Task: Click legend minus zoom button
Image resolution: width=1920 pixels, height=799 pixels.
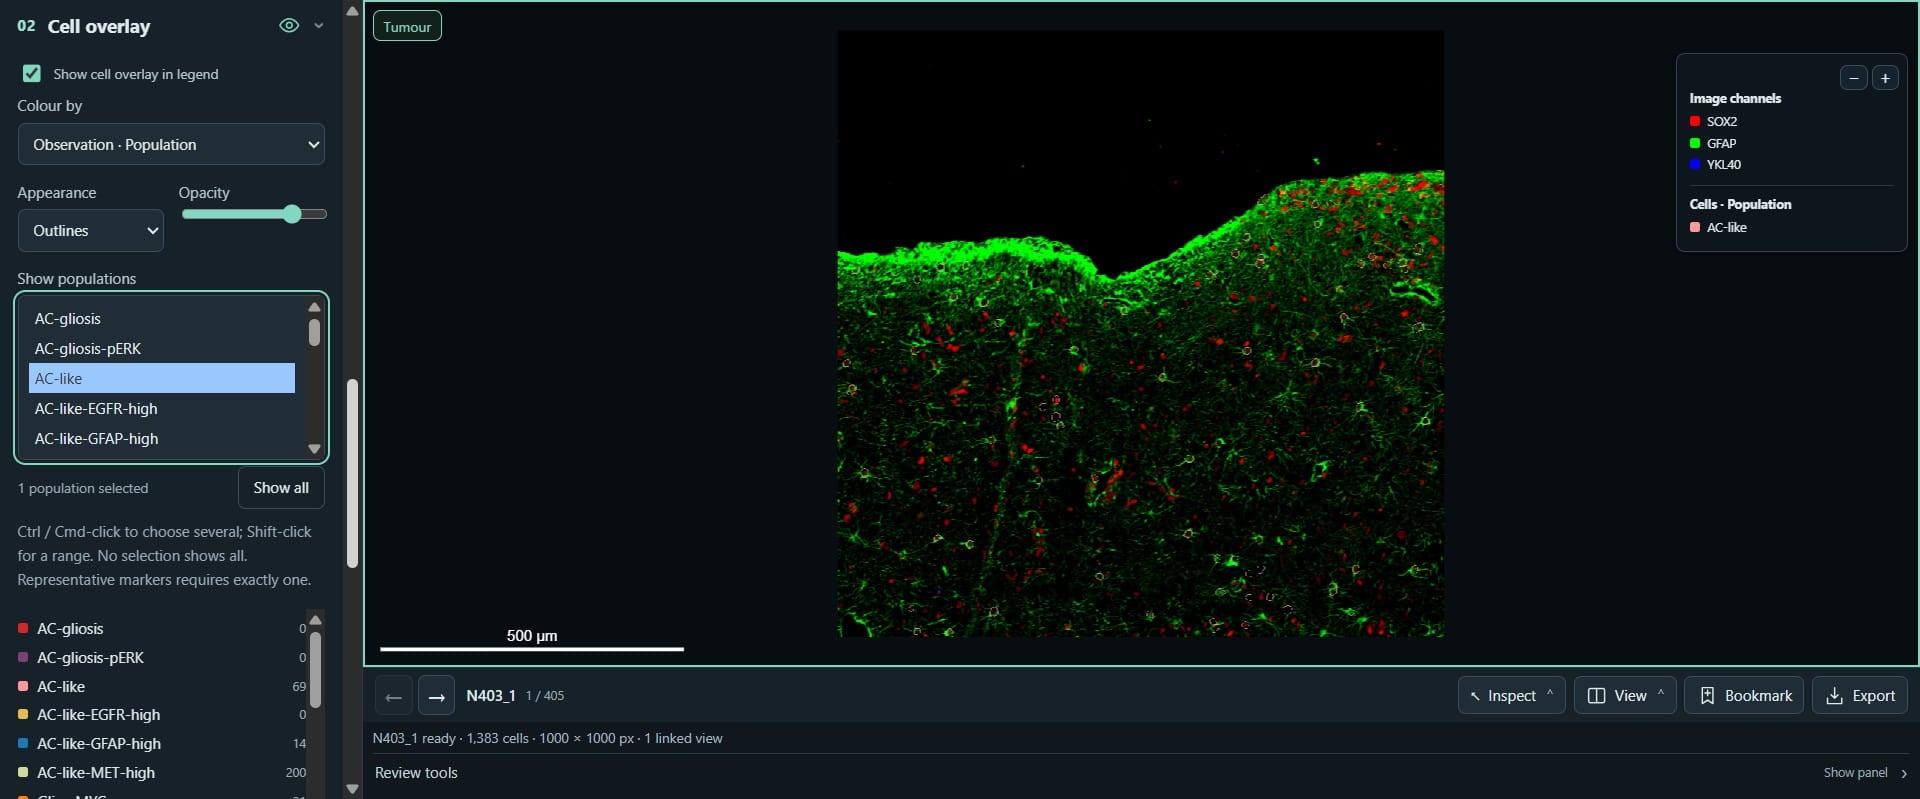Action: coord(1853,78)
